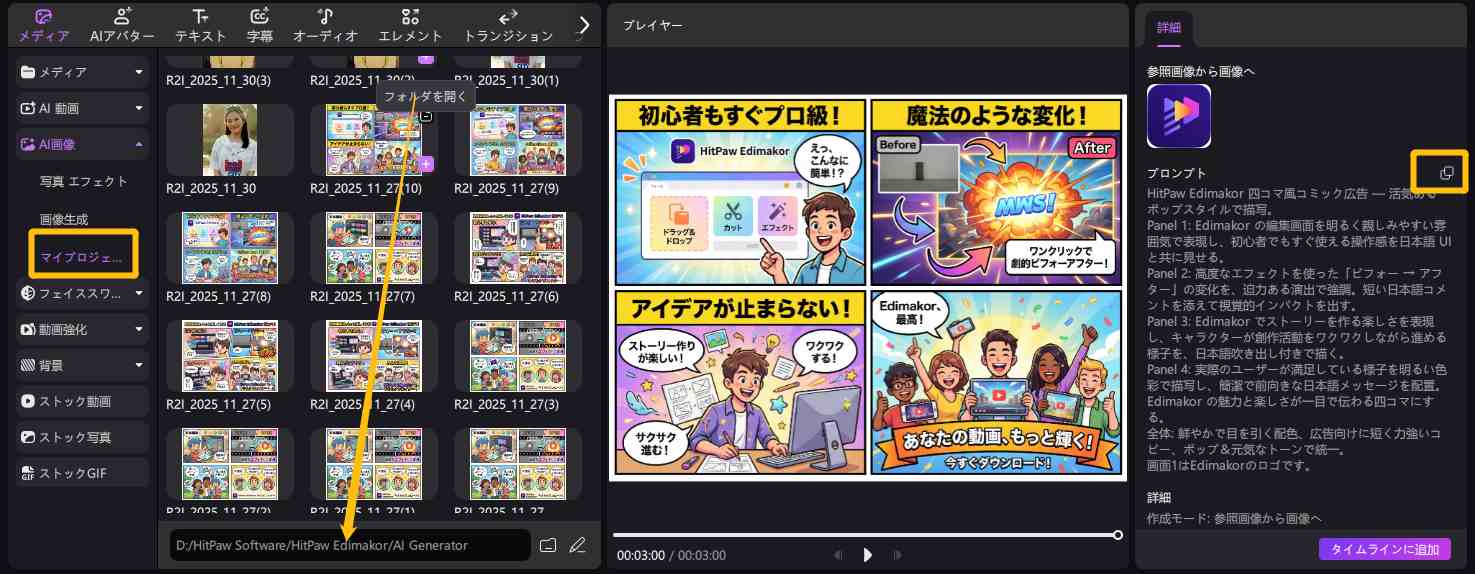The width and height of the screenshot is (1475, 574).
Task: Click the player timecode 00:03:00
Action: coord(641,555)
